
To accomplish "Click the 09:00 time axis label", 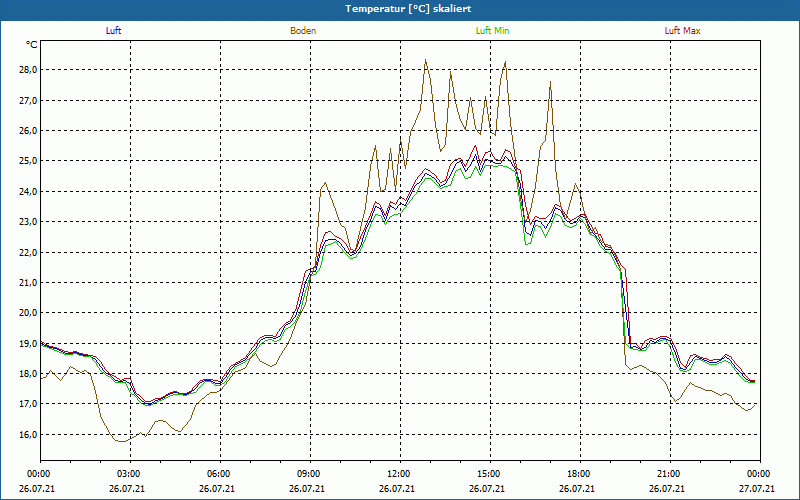I will tap(309, 474).
